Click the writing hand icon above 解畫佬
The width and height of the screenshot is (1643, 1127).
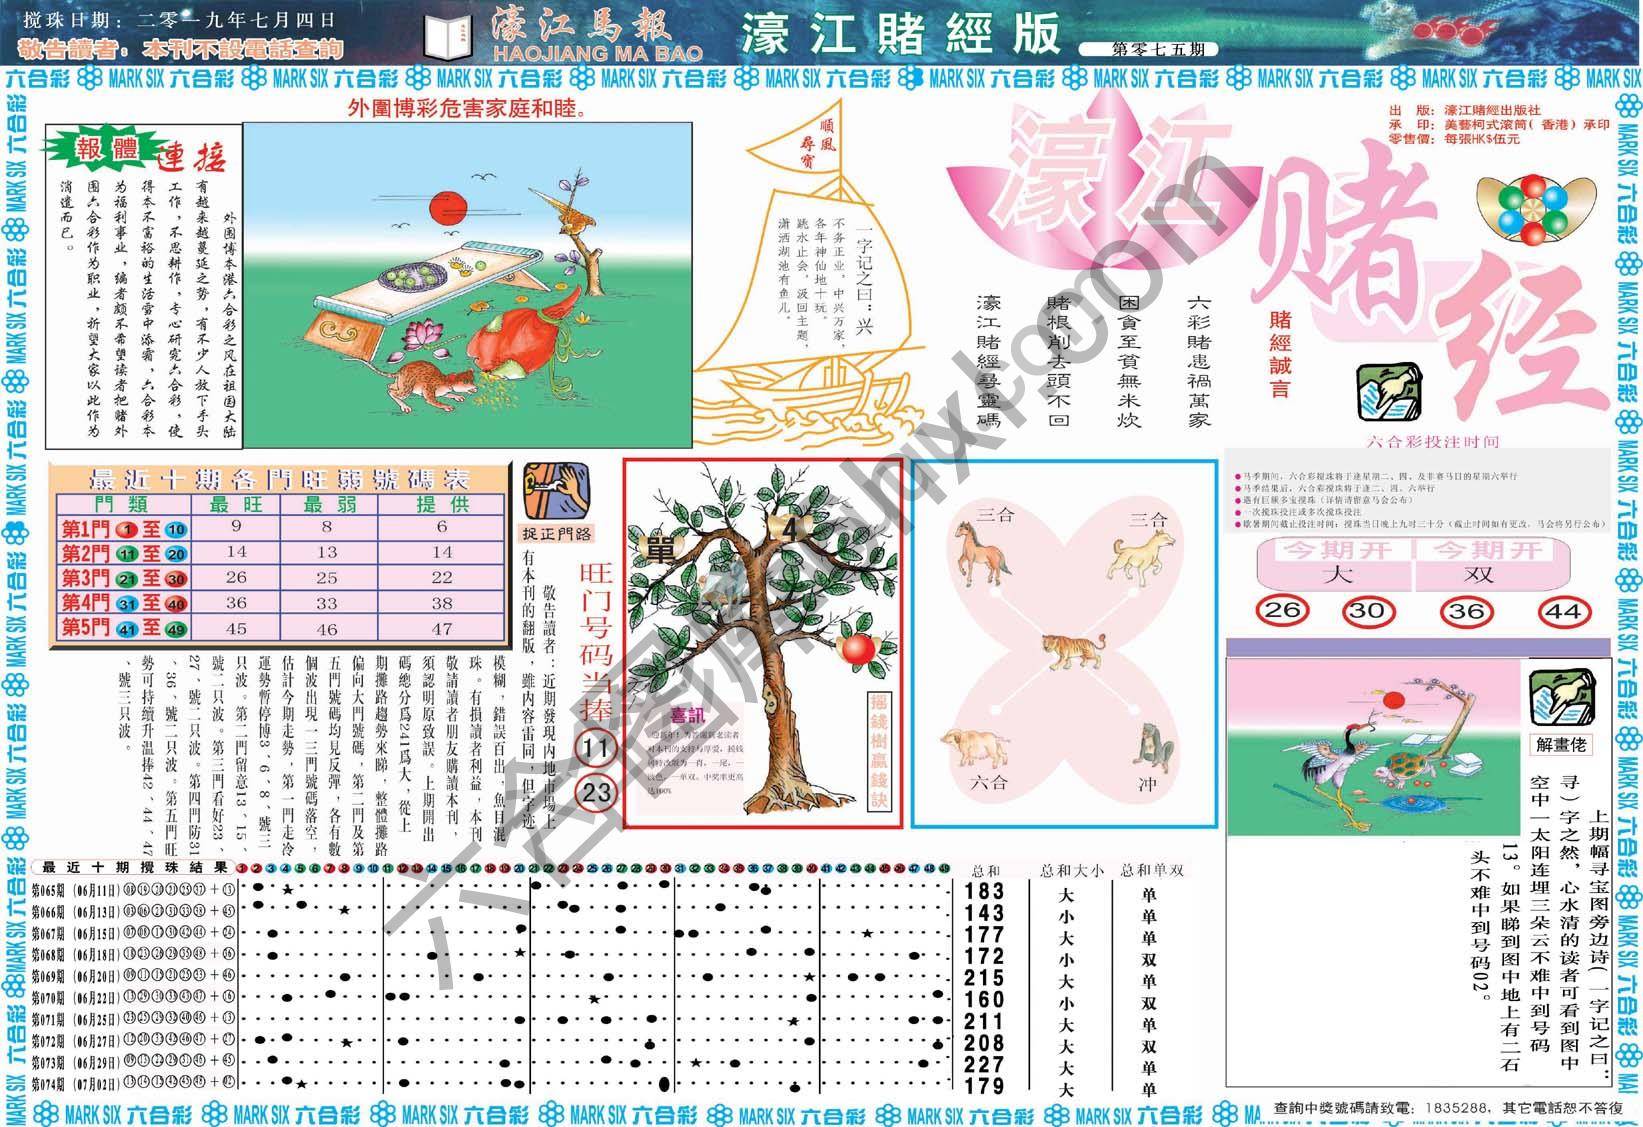[x=1561, y=696]
